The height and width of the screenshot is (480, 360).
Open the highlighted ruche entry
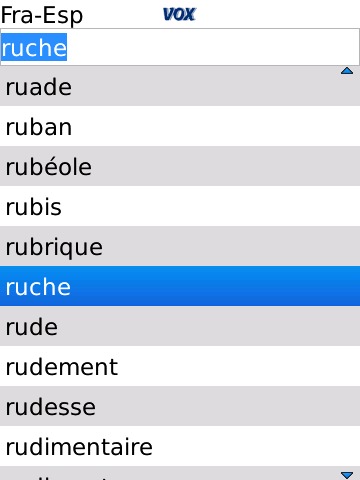(180, 286)
